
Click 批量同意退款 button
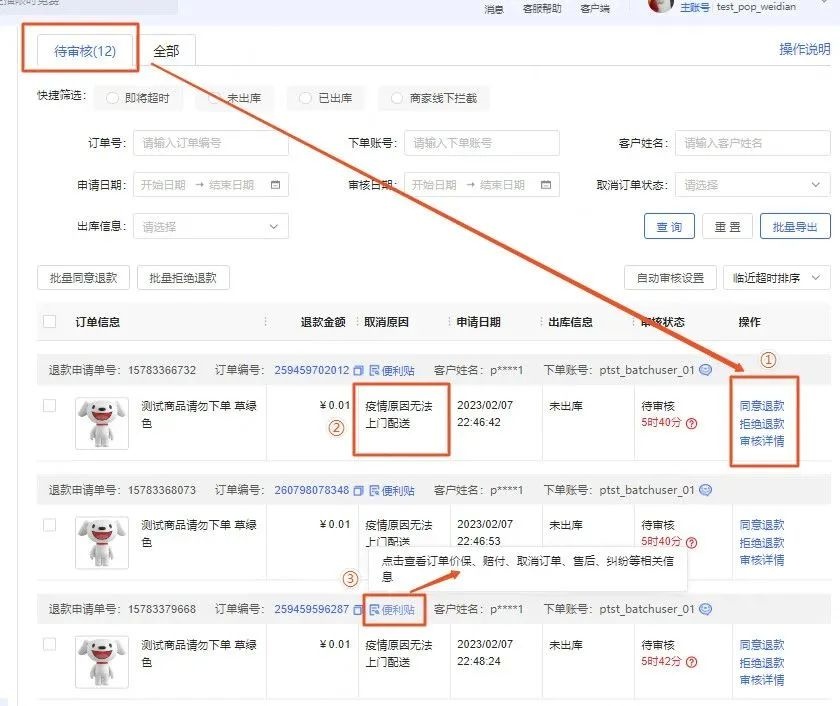pyautogui.click(x=84, y=278)
